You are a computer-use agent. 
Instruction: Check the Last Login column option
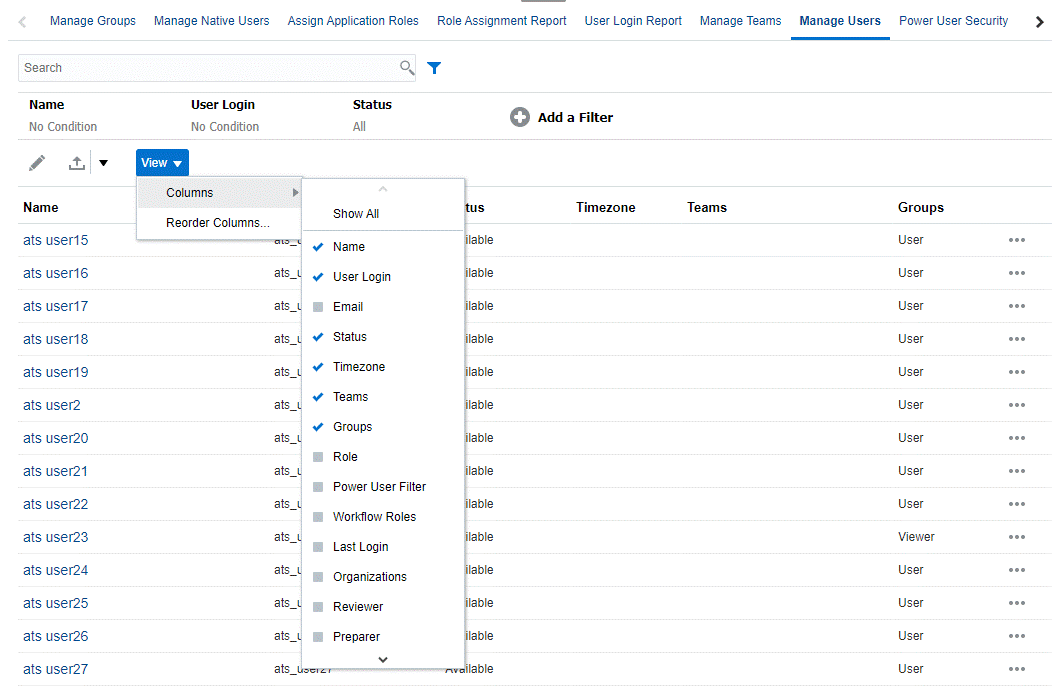(318, 547)
